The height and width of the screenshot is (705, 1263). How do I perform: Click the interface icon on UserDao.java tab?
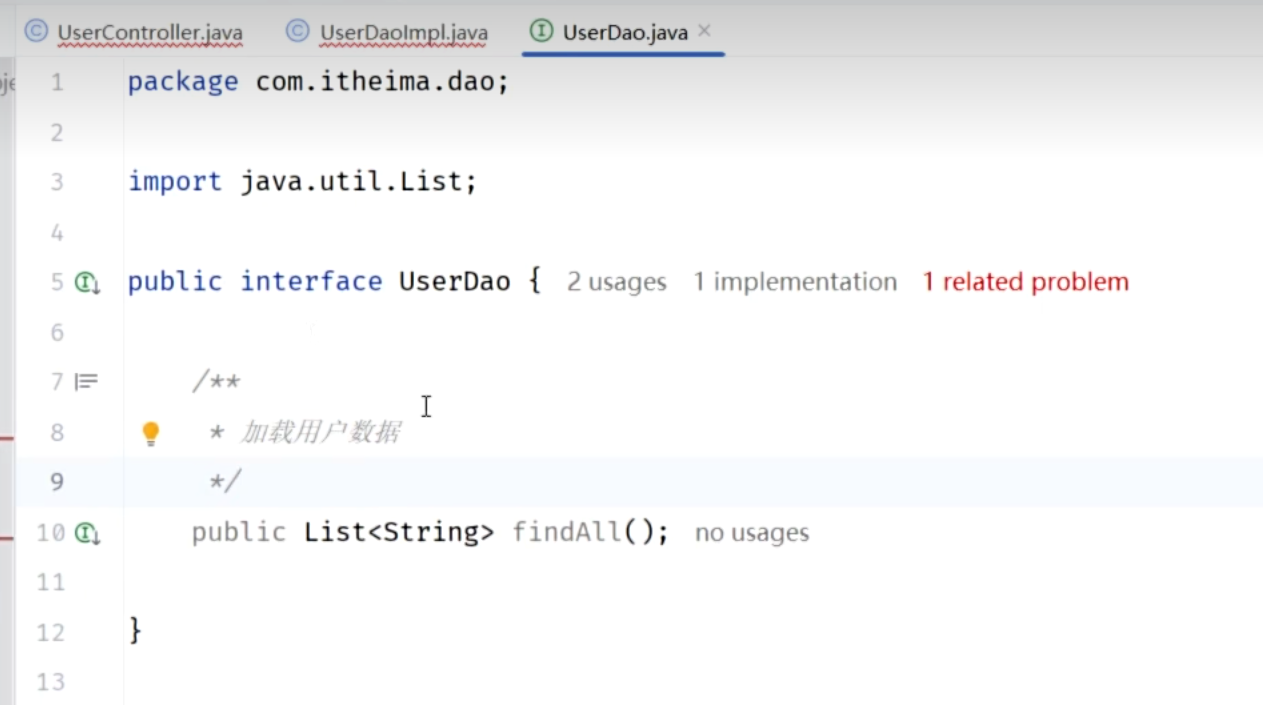tap(541, 31)
